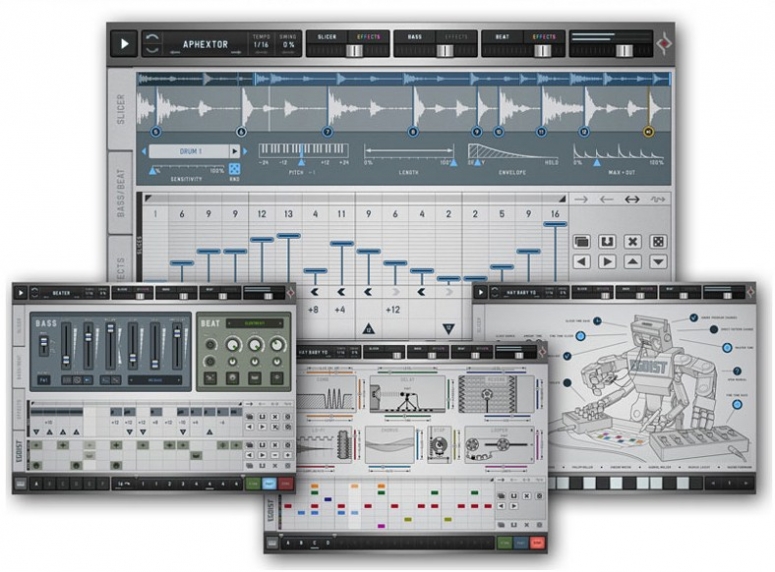Toggle the BEAT track button in top bar
775x572 pixels.
point(502,37)
